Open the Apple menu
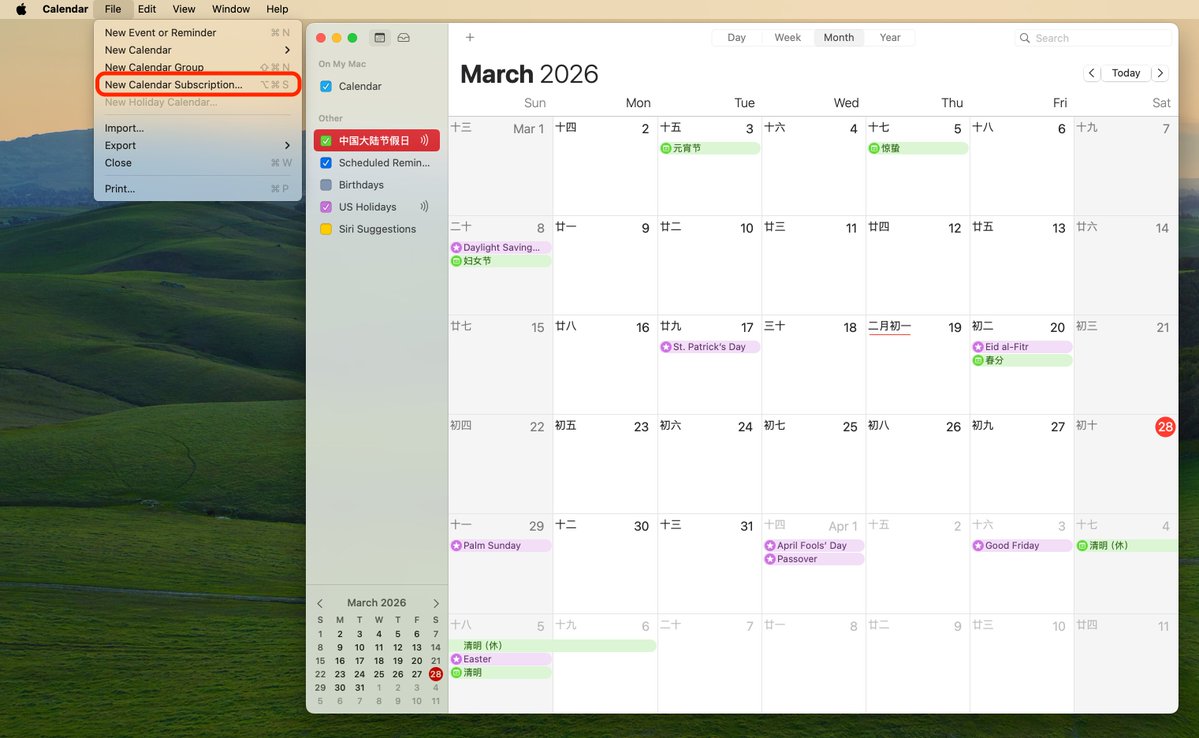 pos(21,9)
